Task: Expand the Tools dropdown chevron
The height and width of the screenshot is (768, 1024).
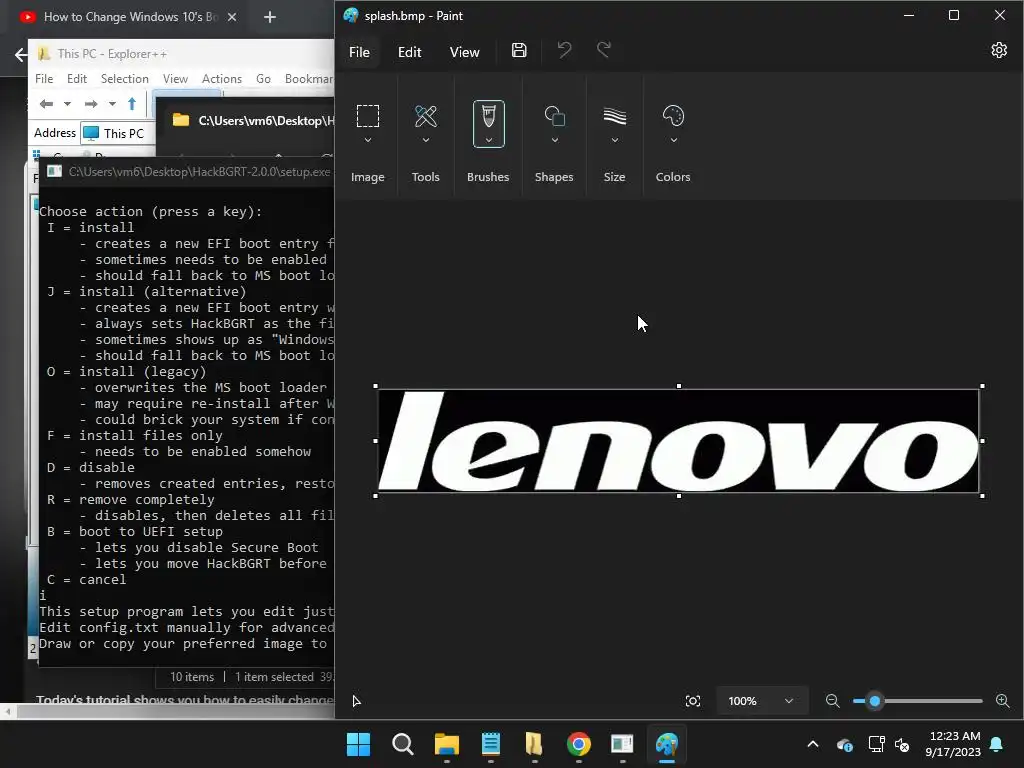Action: pyautogui.click(x=426, y=140)
